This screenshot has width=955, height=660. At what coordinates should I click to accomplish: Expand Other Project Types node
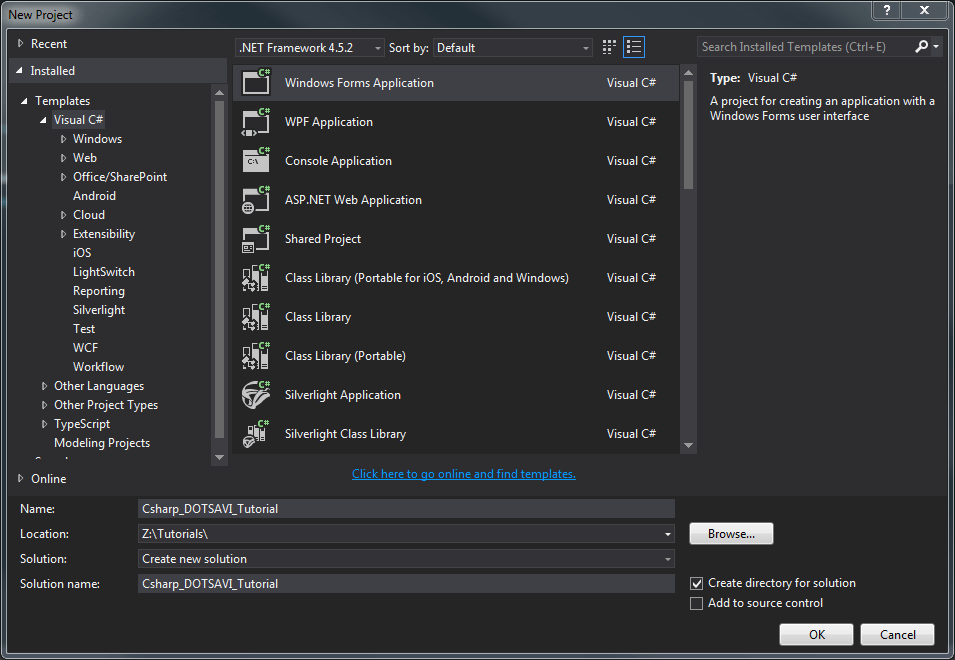pyautogui.click(x=44, y=405)
